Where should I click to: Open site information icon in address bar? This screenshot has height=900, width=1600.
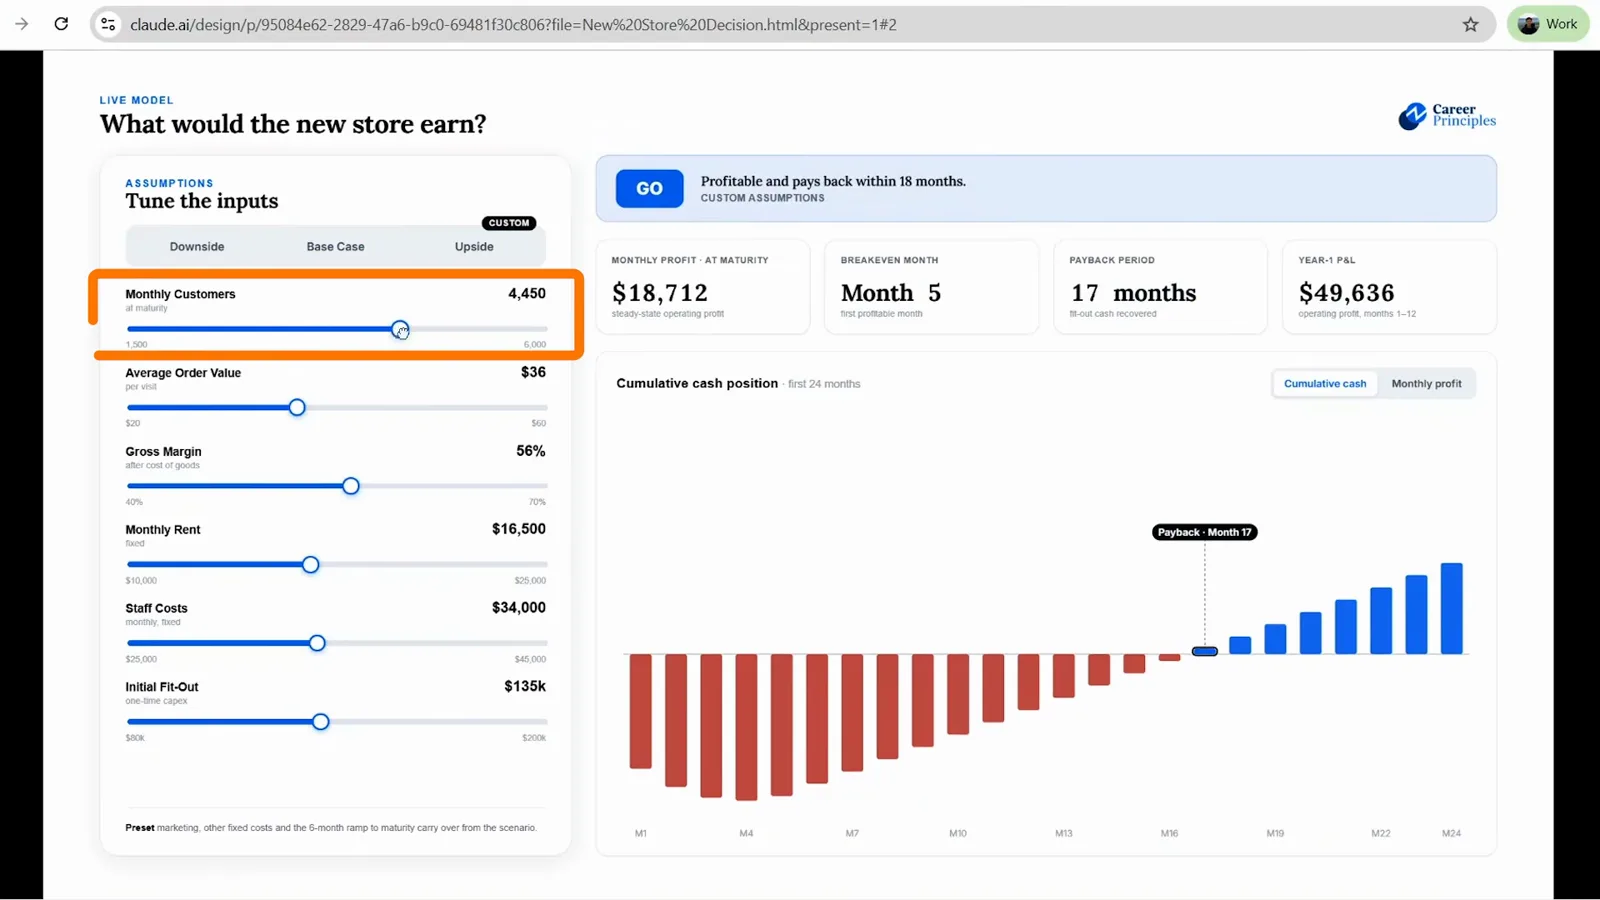(108, 24)
